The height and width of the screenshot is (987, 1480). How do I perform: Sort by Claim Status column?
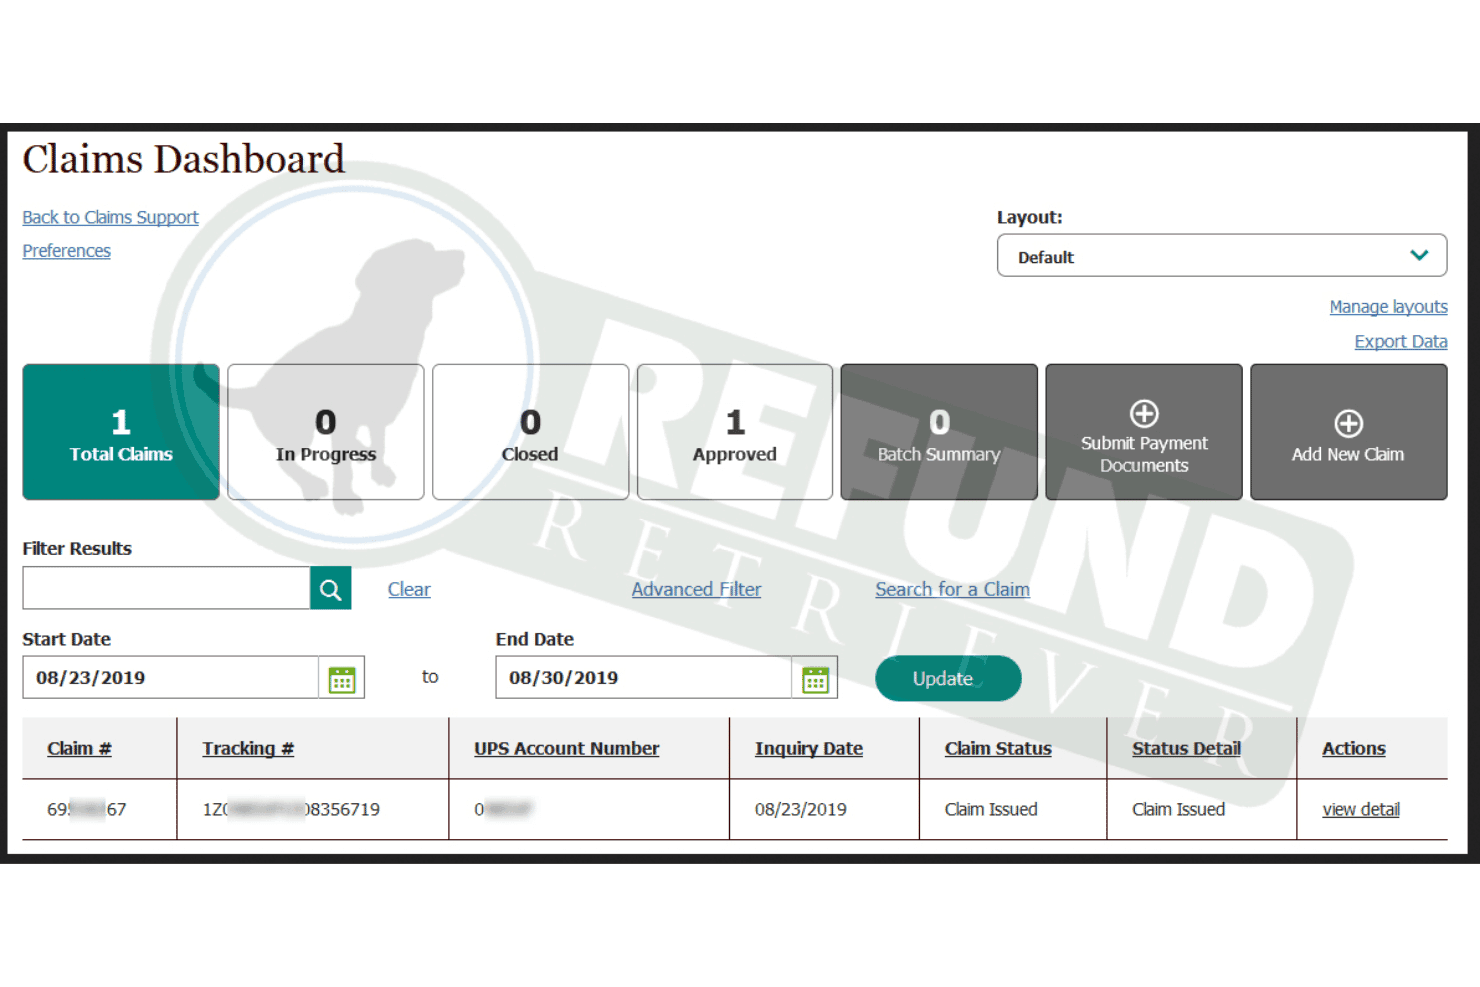[x=998, y=749]
